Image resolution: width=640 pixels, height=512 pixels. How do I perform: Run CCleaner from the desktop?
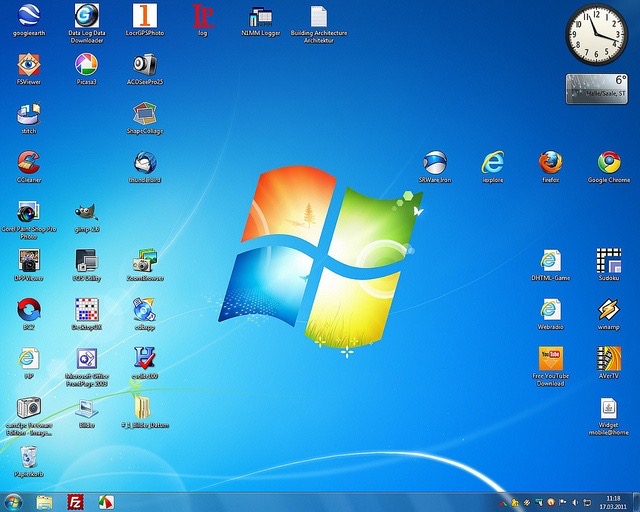click(x=29, y=167)
